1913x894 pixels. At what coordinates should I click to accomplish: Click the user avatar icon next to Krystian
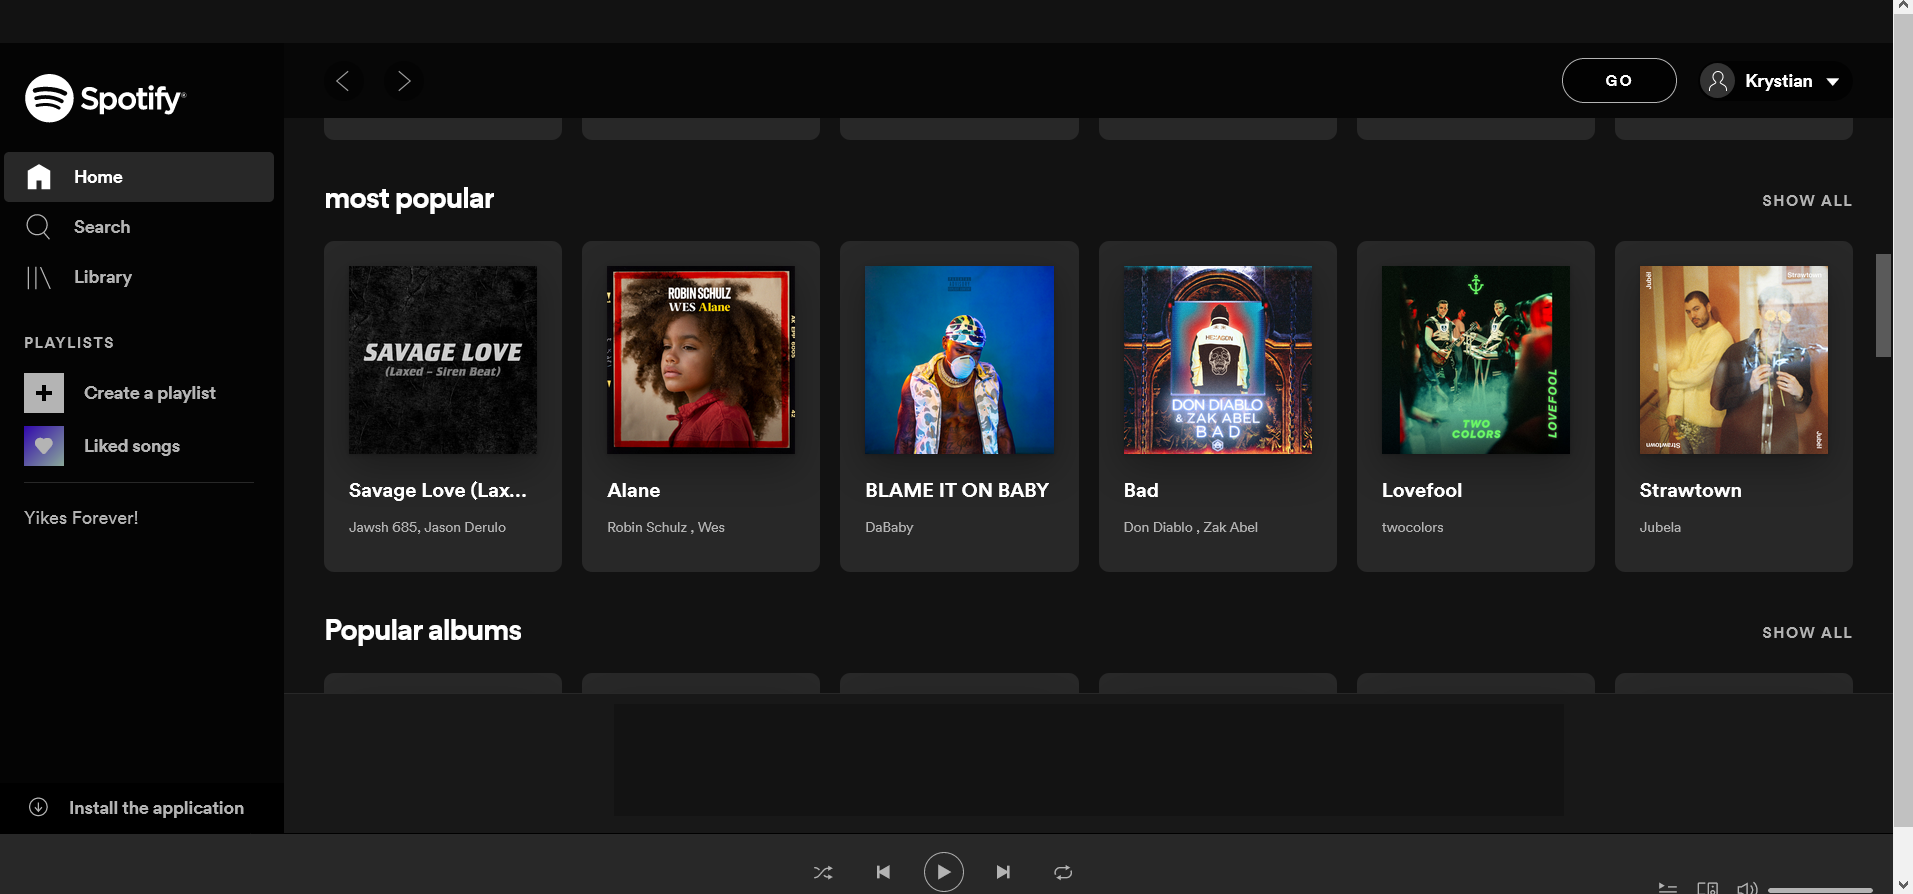tap(1718, 81)
